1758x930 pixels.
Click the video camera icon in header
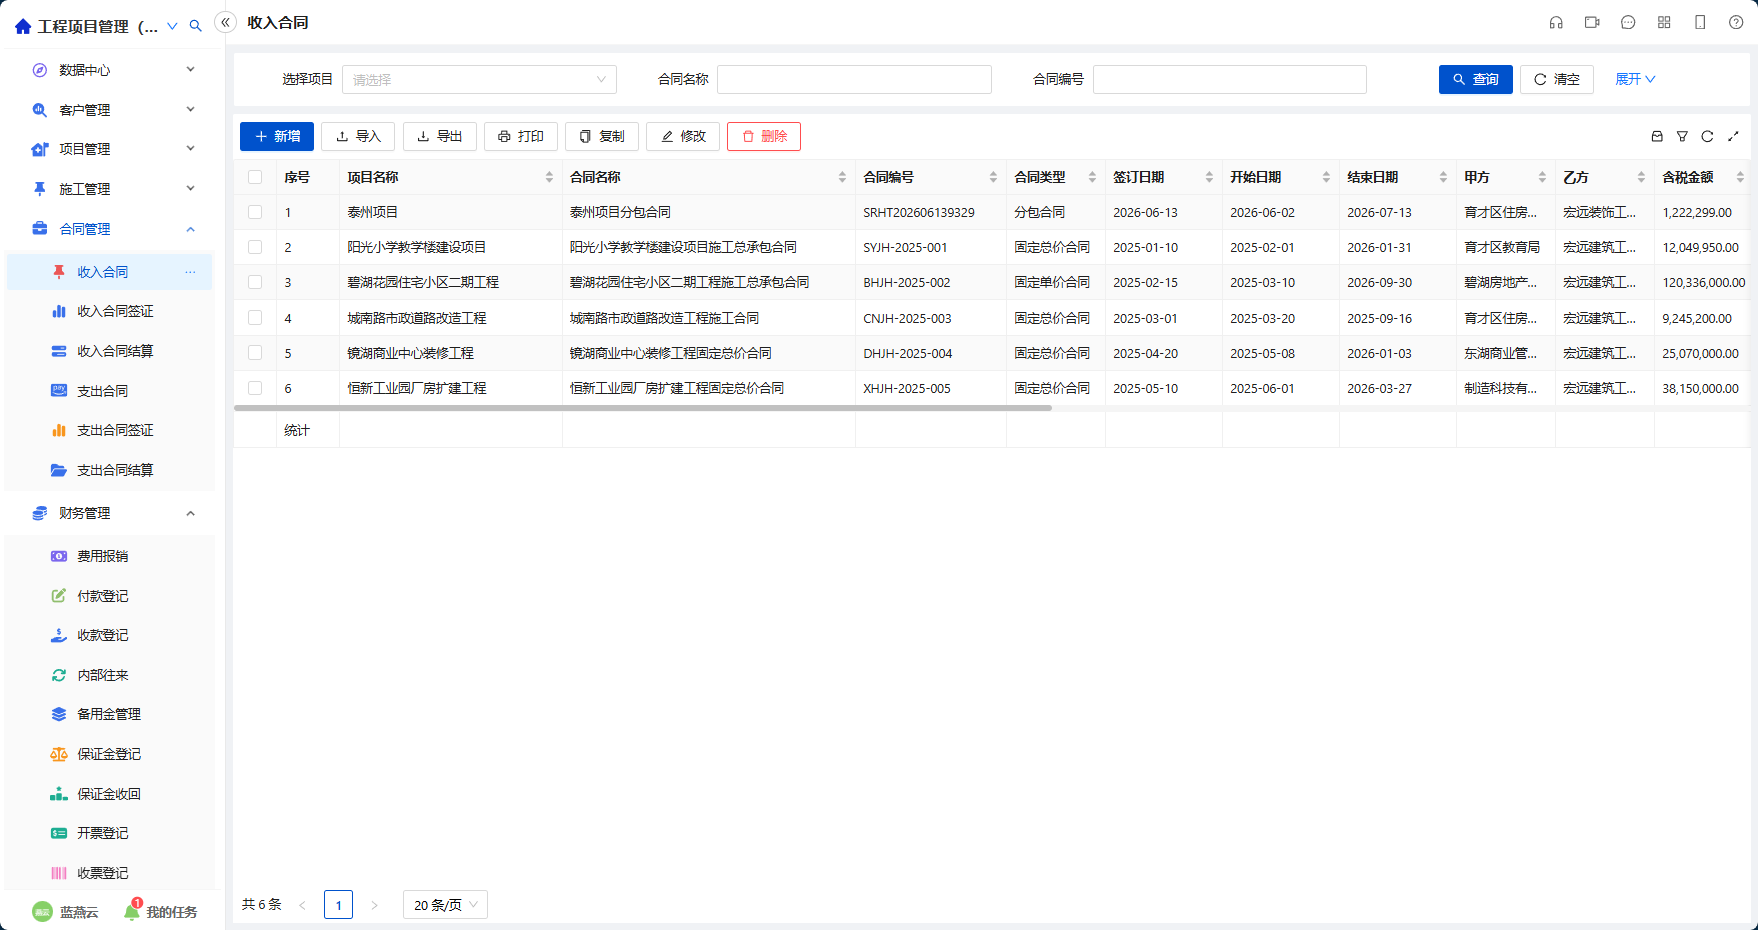point(1592,22)
